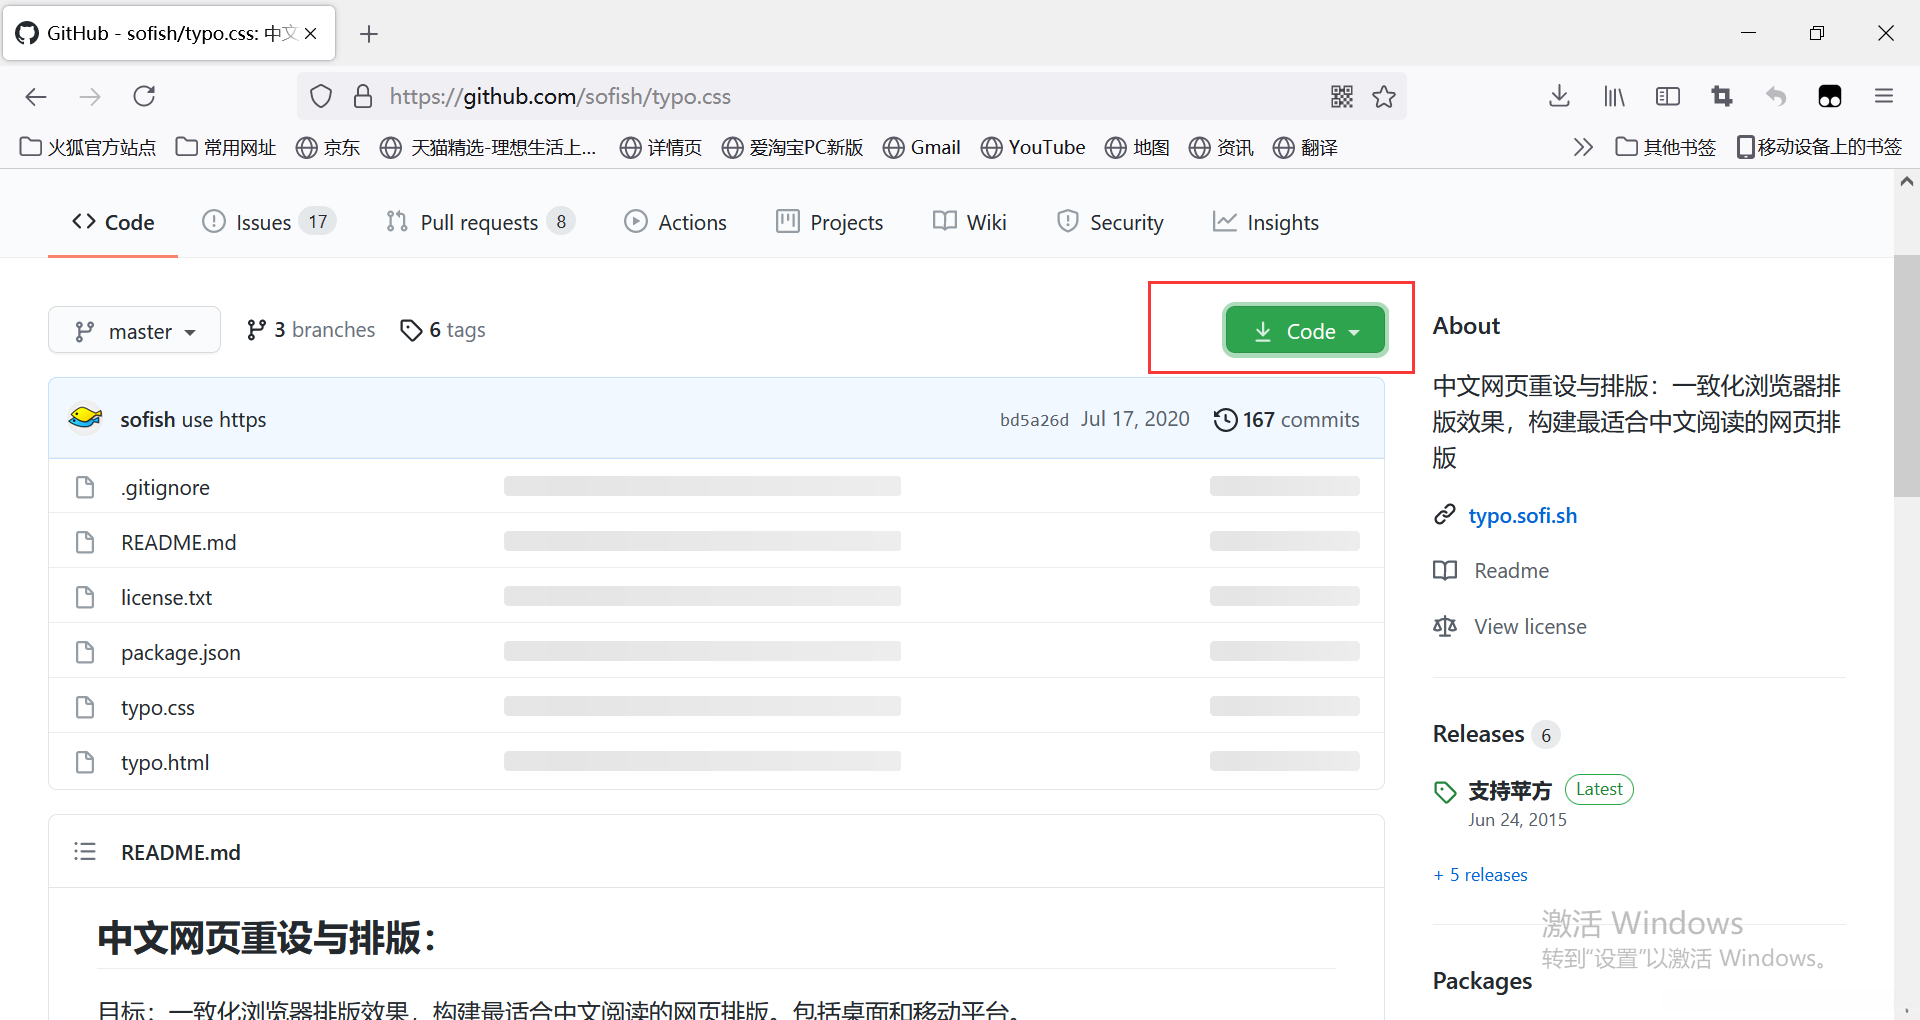Open the license.txt file
This screenshot has height=1020, width=1920.
167,597
